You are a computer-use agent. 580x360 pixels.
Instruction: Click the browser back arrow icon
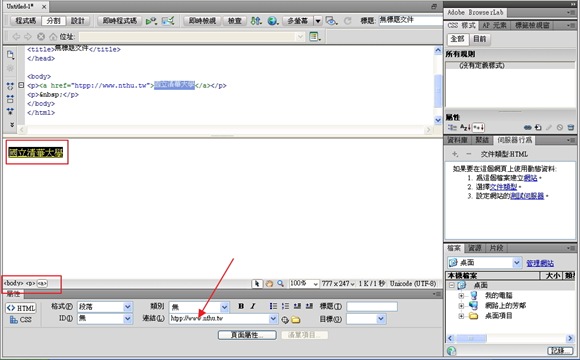[x=16, y=37]
